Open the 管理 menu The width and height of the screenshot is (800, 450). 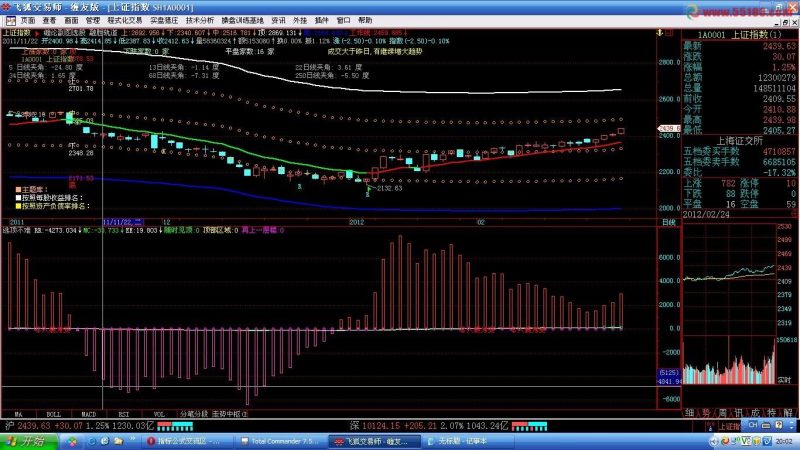pos(92,20)
